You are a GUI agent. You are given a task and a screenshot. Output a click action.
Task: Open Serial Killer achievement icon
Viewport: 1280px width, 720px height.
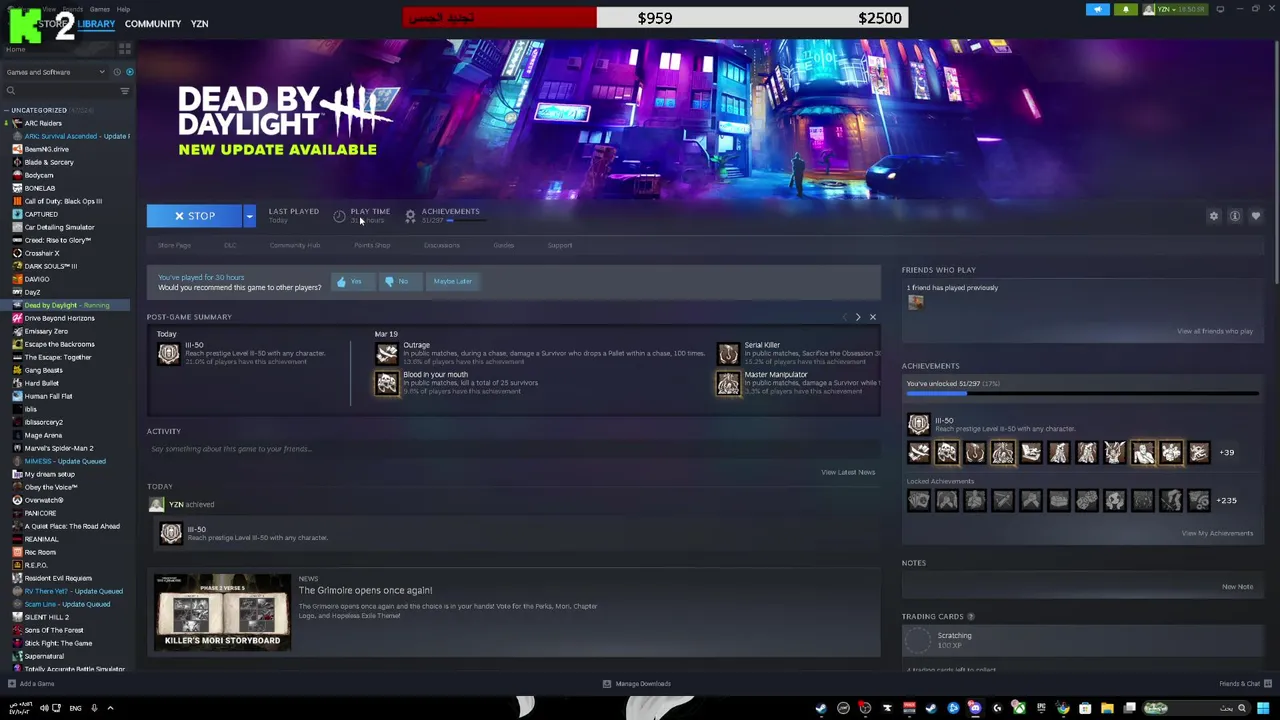pyautogui.click(x=728, y=354)
